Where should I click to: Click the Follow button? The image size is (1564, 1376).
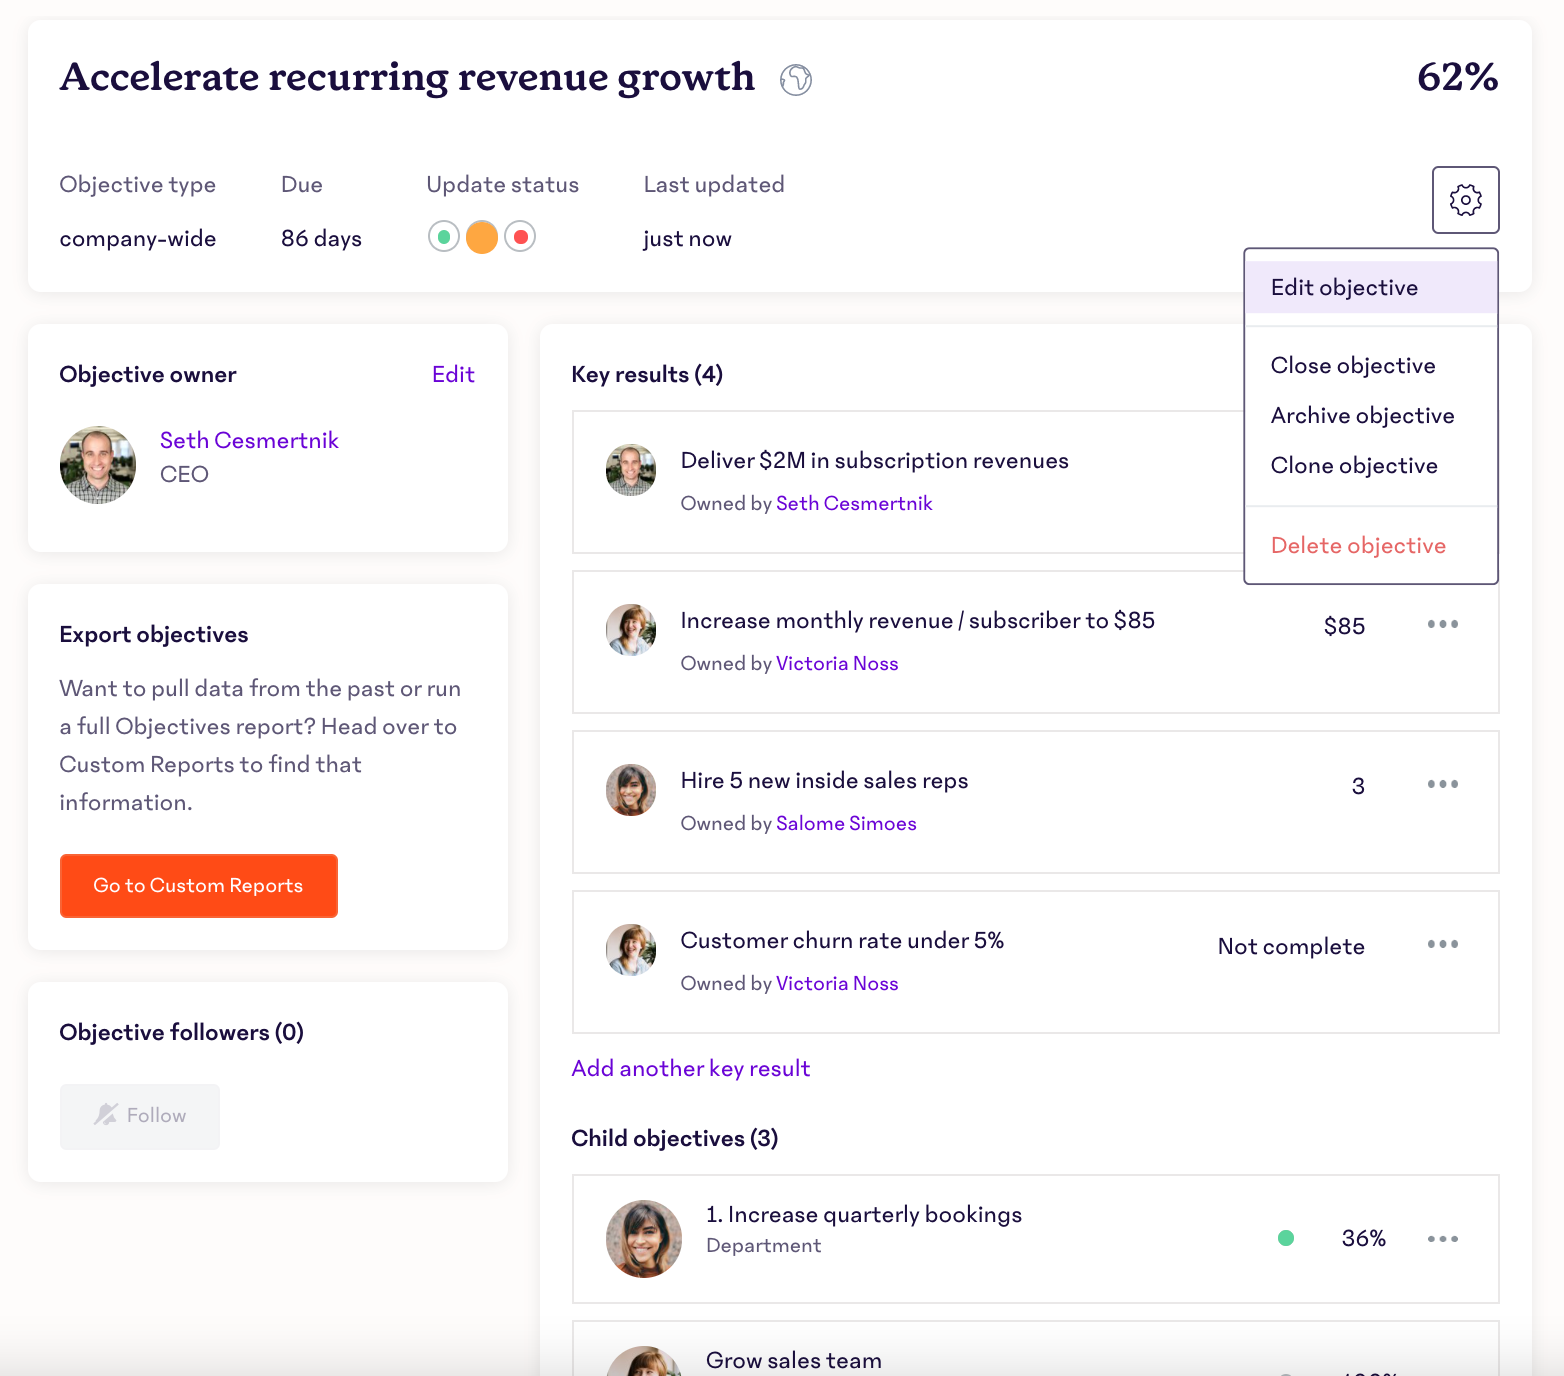[140, 1116]
